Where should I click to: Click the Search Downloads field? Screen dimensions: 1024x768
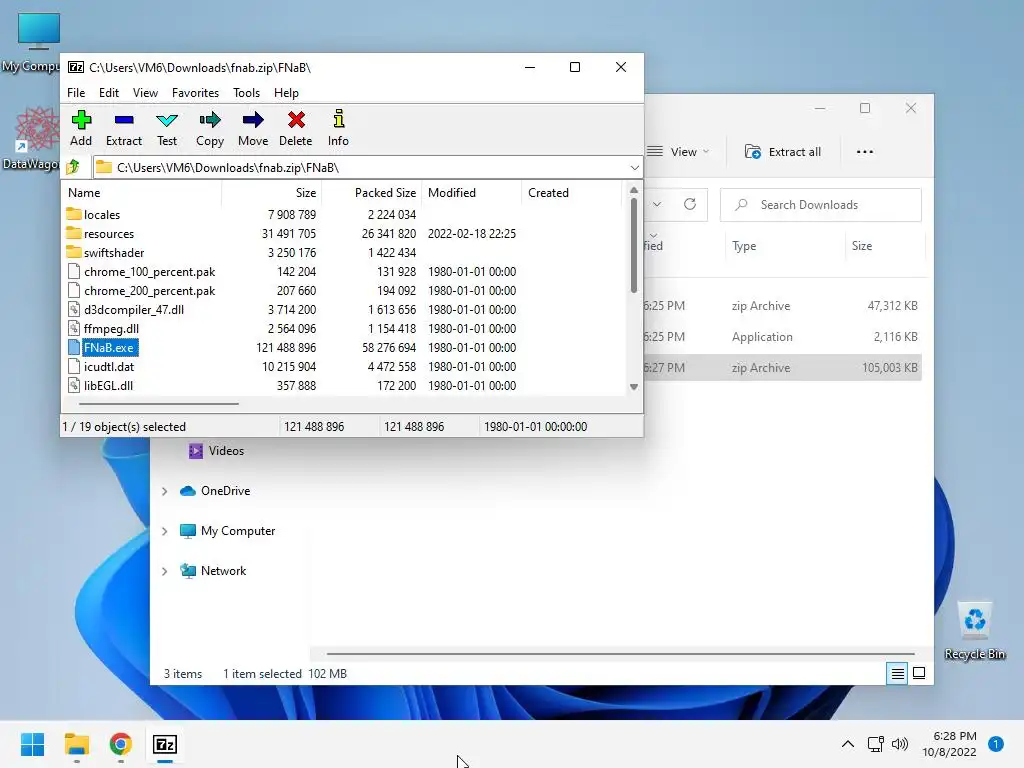[x=821, y=204]
